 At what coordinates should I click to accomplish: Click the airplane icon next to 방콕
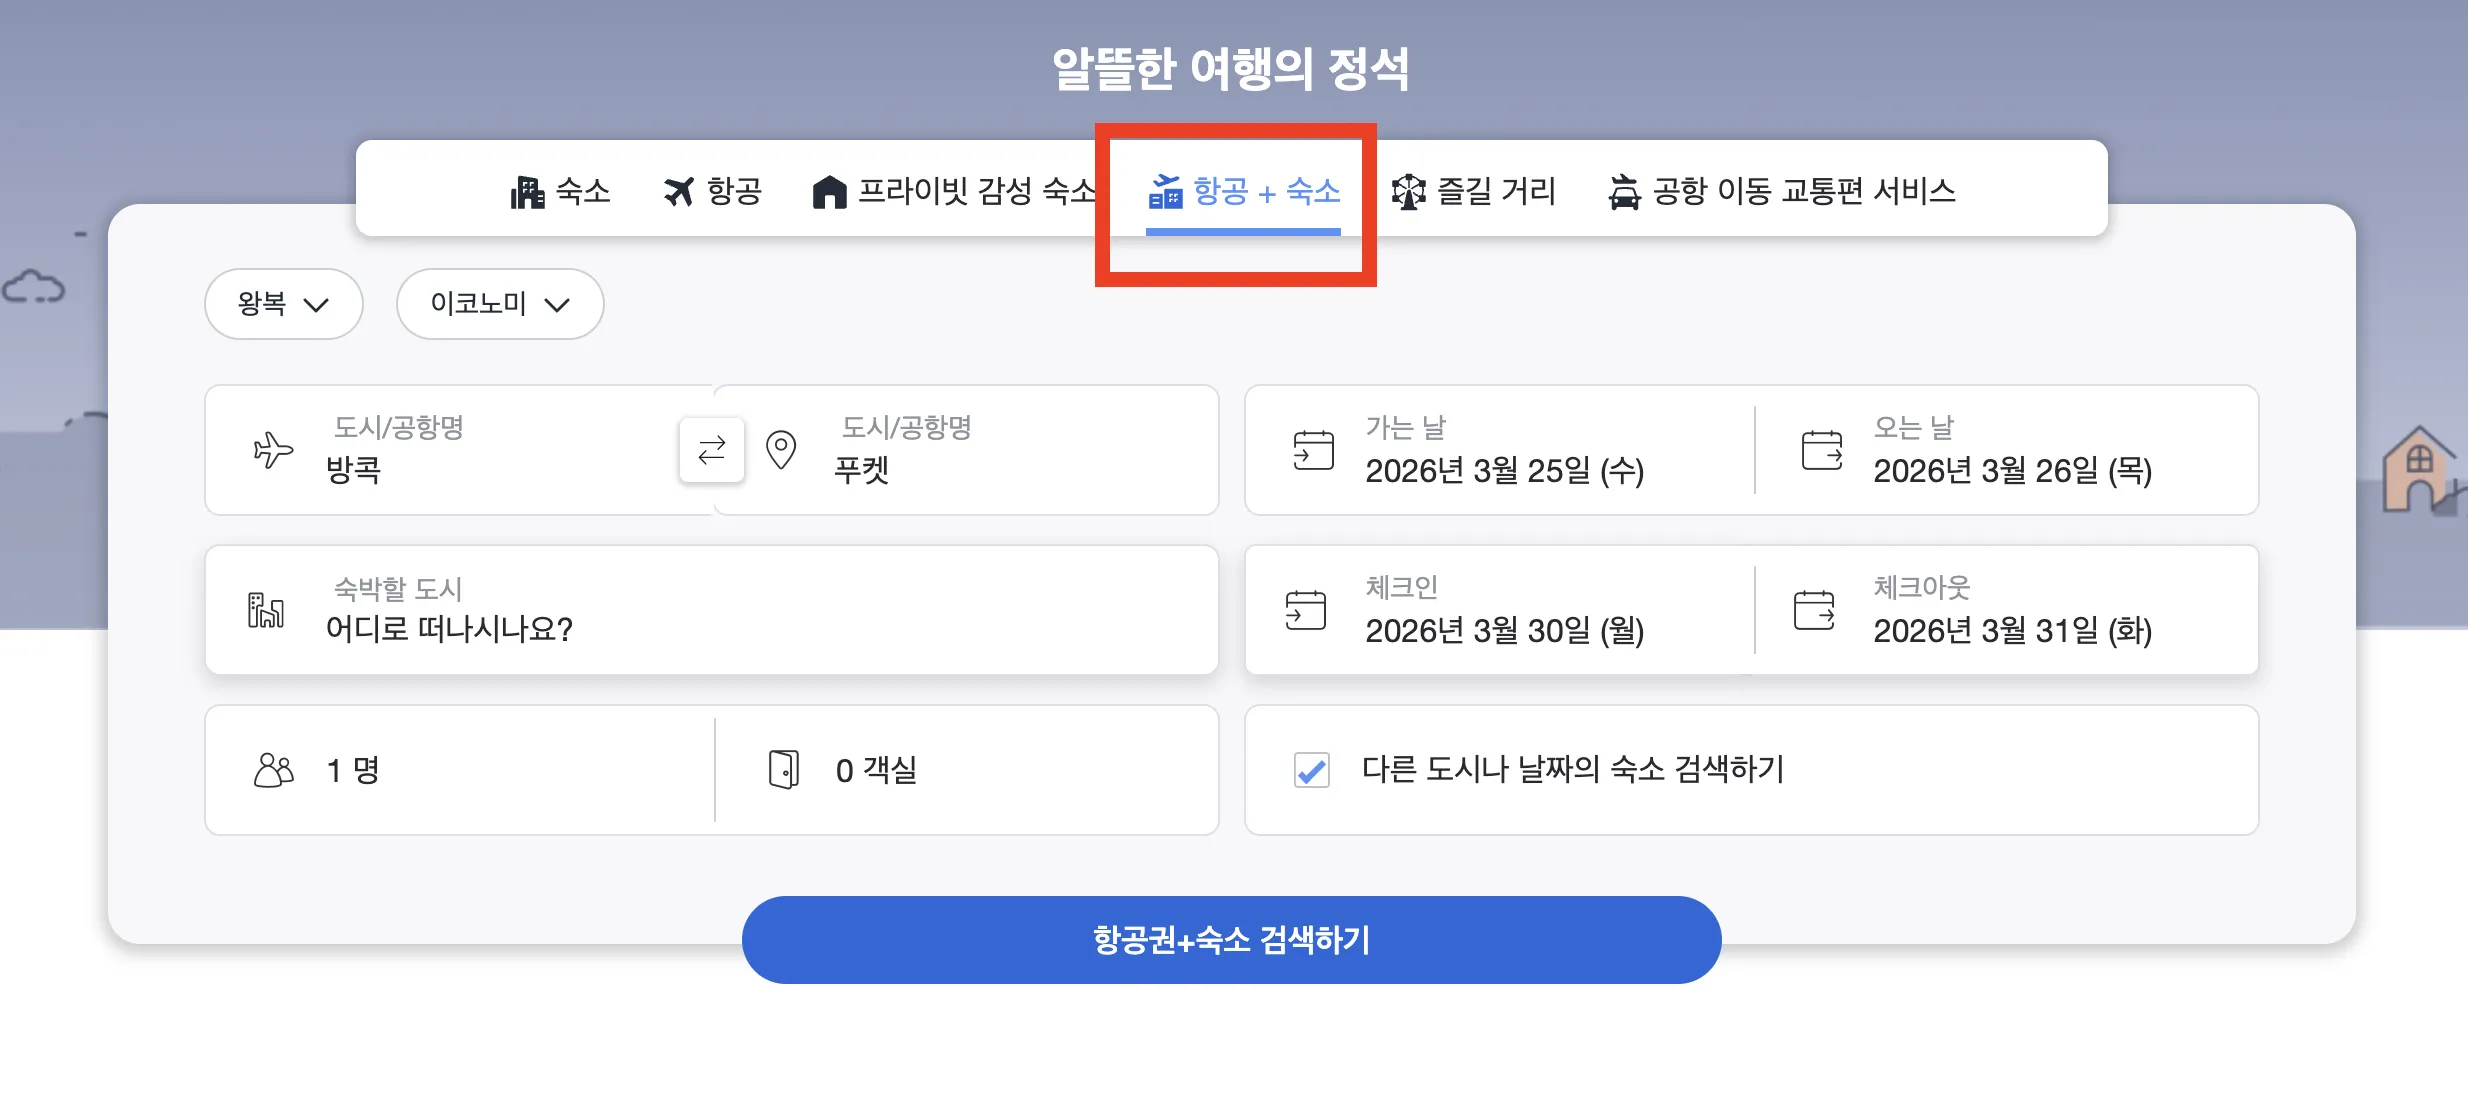click(272, 450)
